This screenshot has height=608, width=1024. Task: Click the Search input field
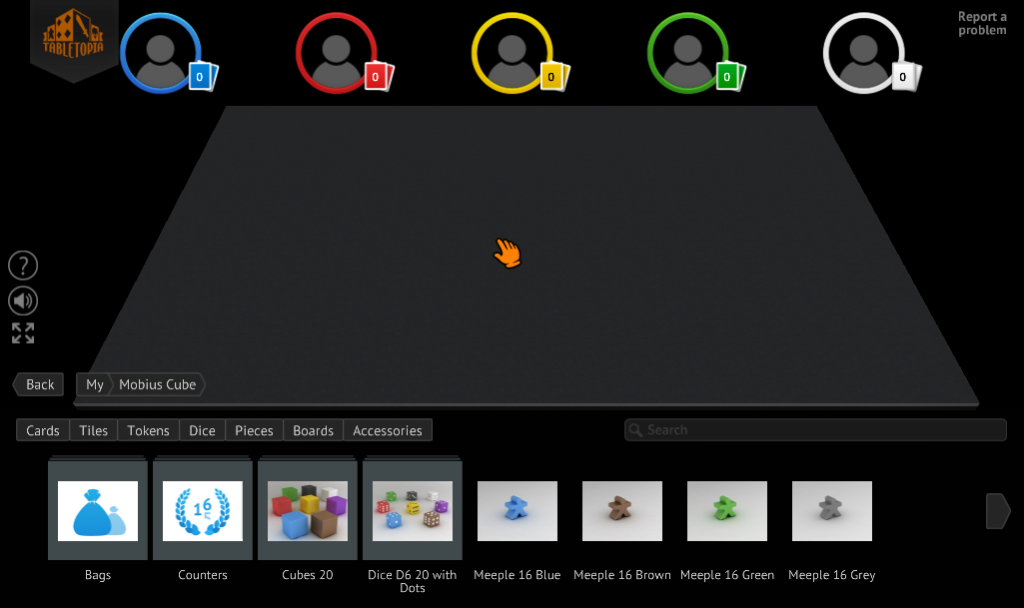click(x=815, y=430)
